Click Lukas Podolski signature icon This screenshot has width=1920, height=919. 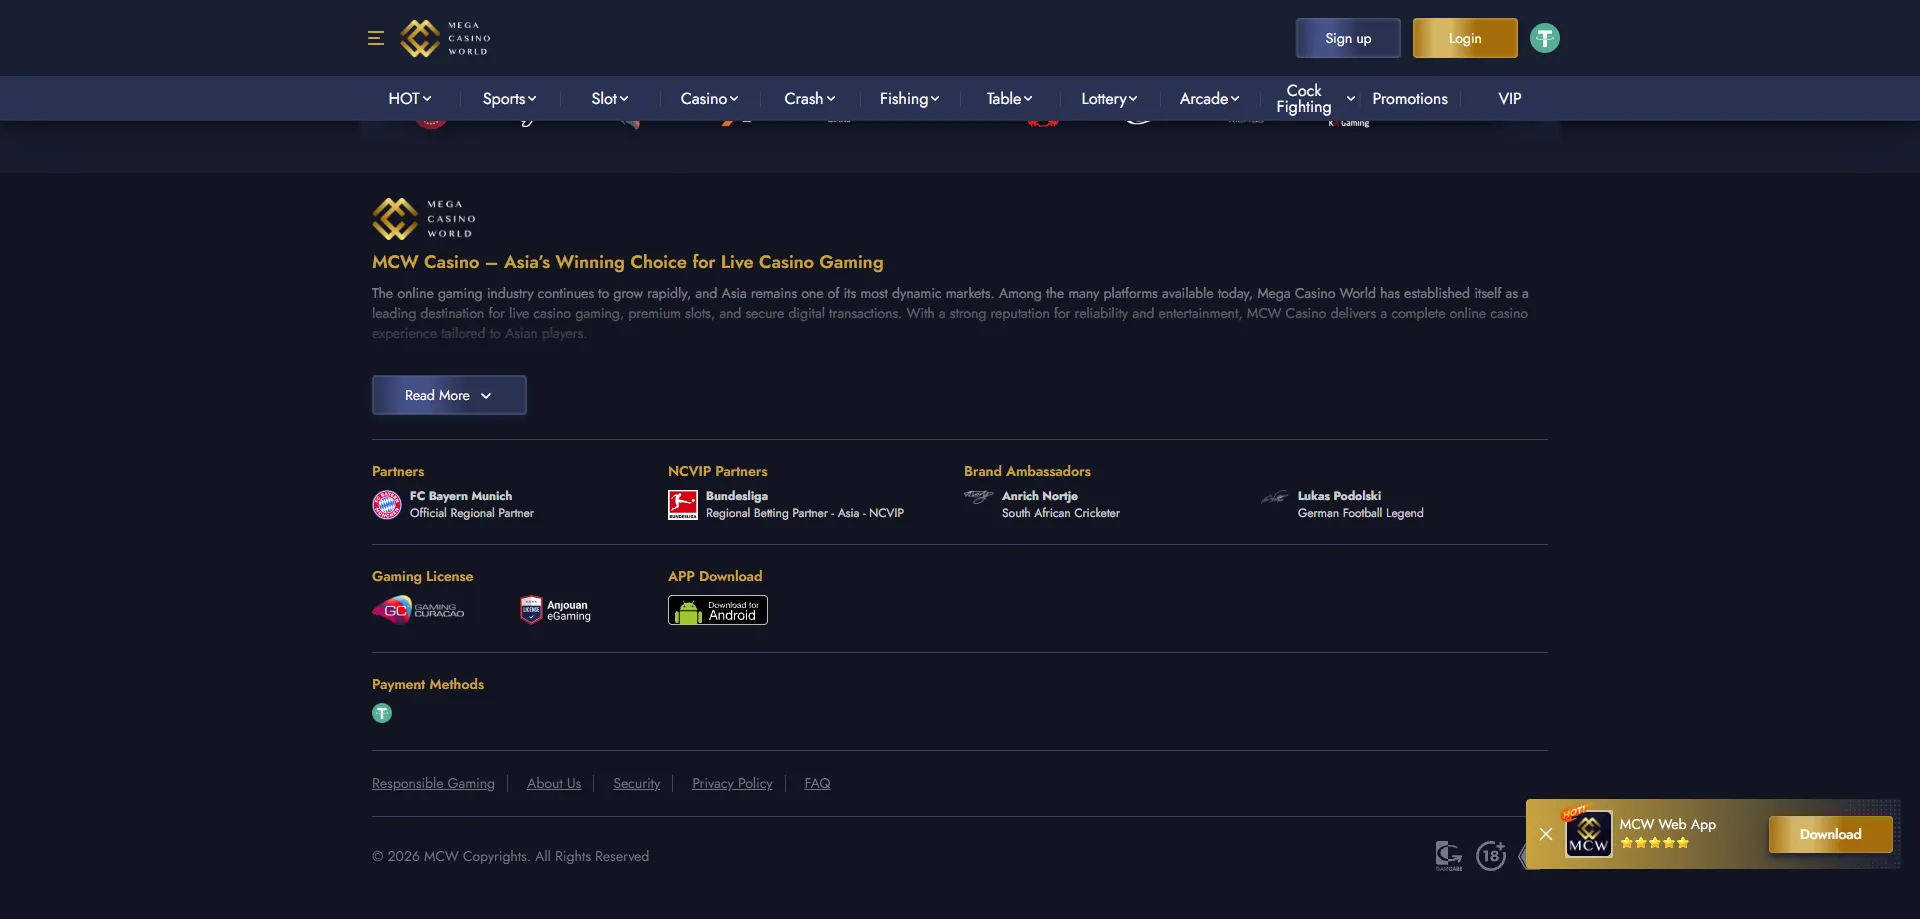(1274, 497)
